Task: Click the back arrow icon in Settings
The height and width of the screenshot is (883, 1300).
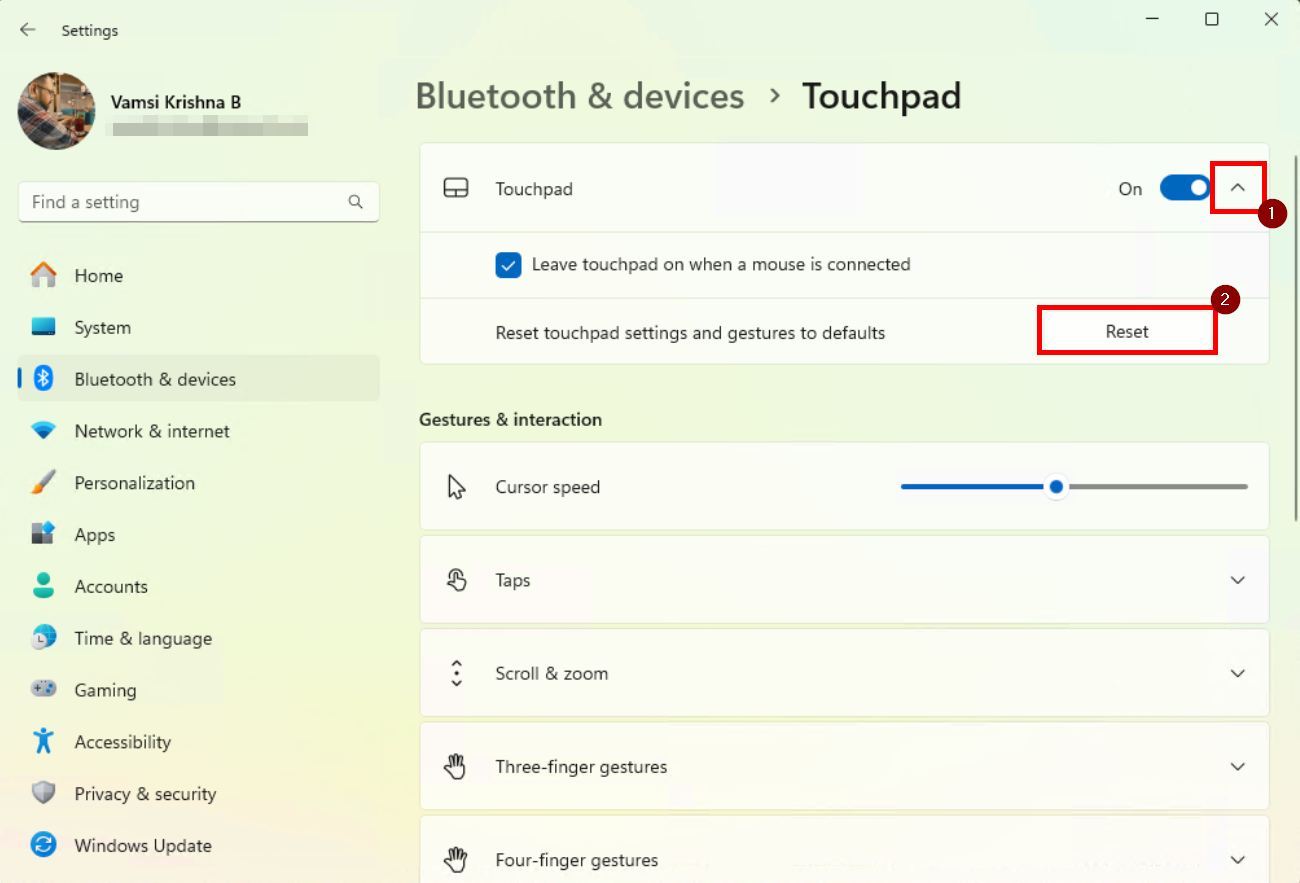Action: pos(27,30)
